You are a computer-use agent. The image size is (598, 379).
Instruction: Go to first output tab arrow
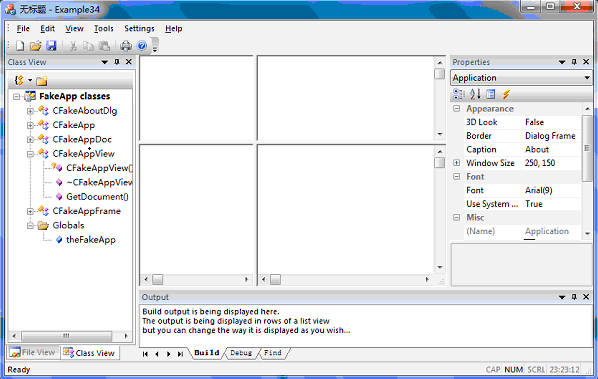pos(145,354)
